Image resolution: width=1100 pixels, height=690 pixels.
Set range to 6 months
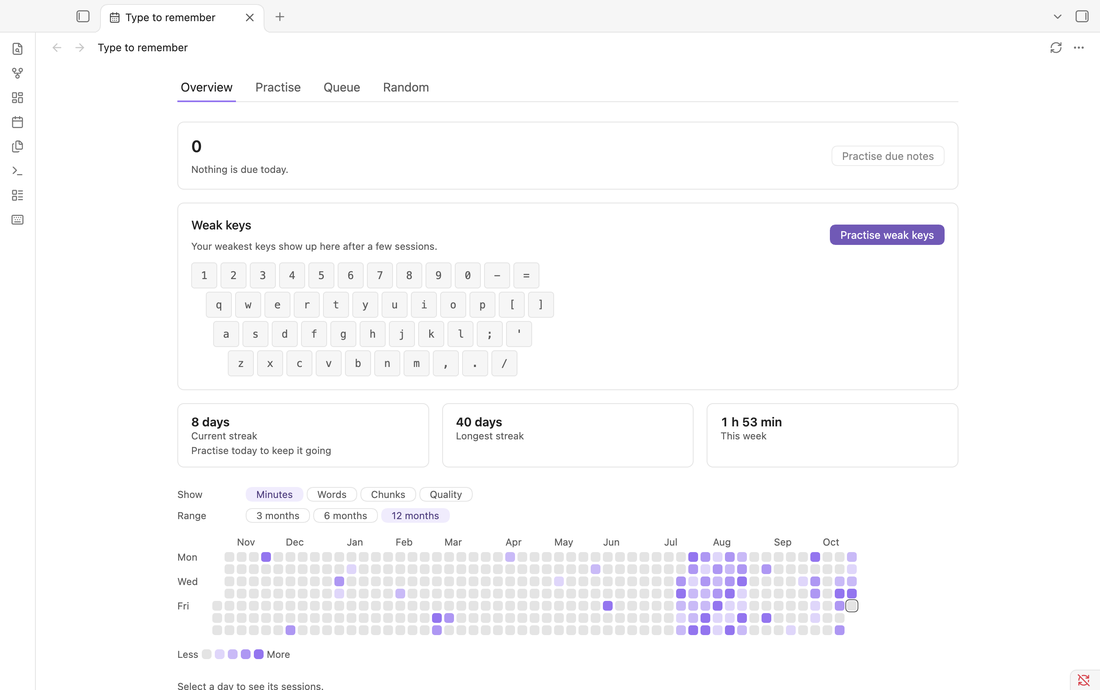point(345,515)
